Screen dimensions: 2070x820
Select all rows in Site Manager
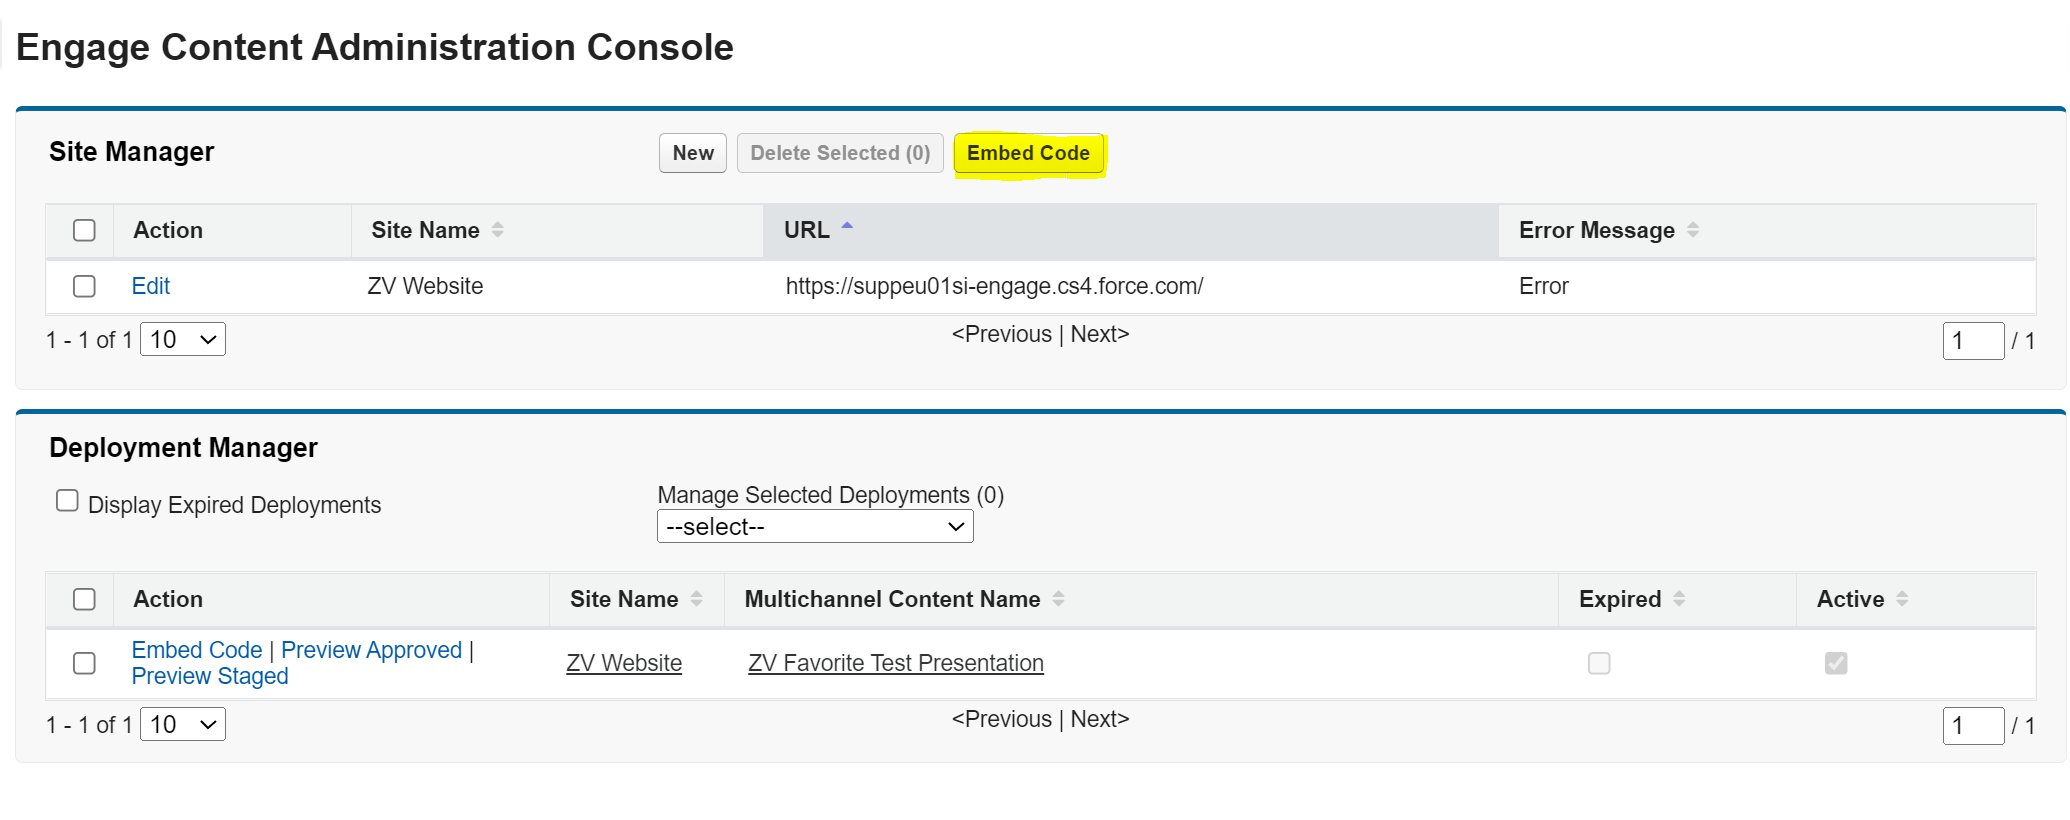(x=85, y=230)
